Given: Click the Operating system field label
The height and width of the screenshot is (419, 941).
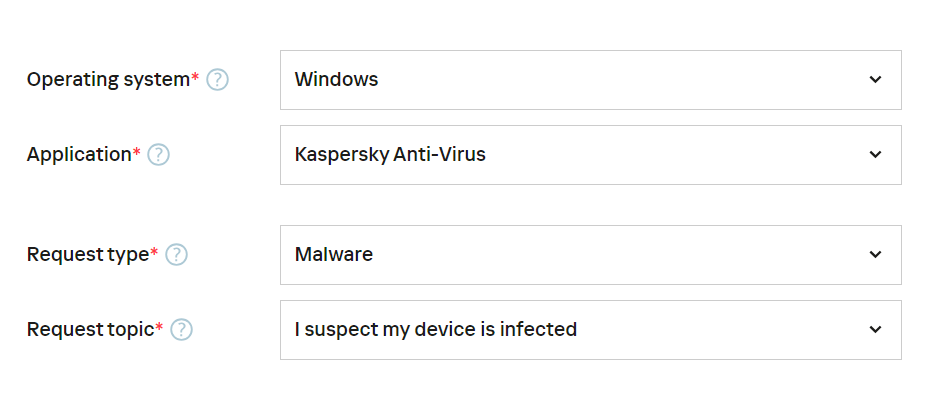Looking at the screenshot, I should [x=107, y=80].
